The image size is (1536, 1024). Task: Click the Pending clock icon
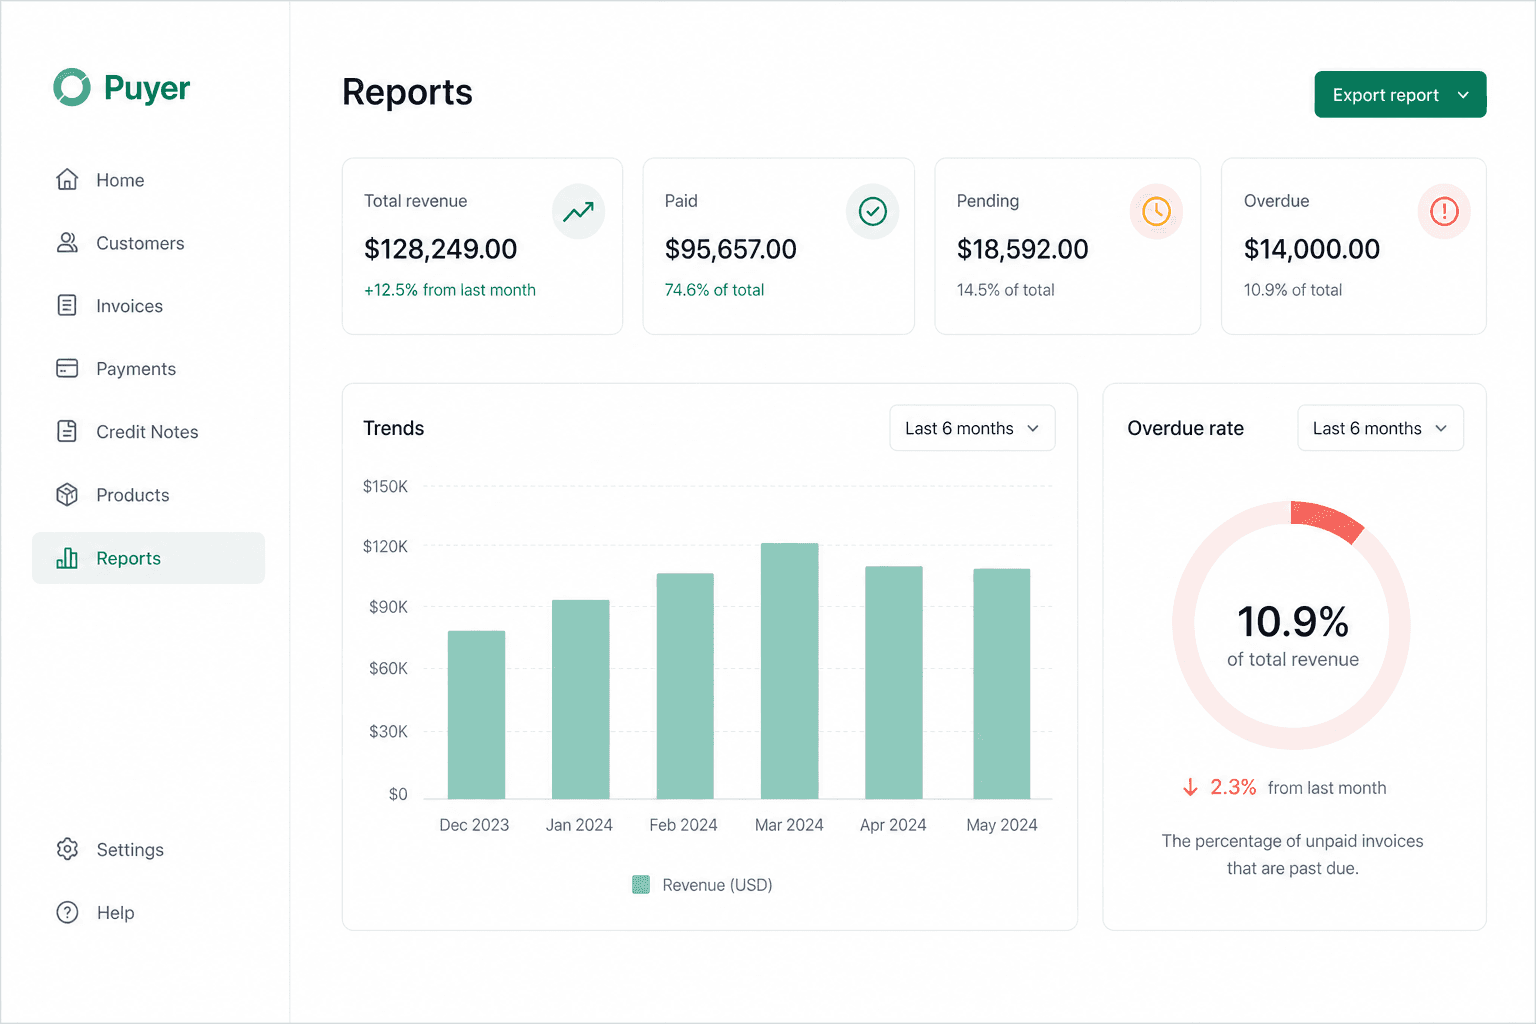point(1157,211)
